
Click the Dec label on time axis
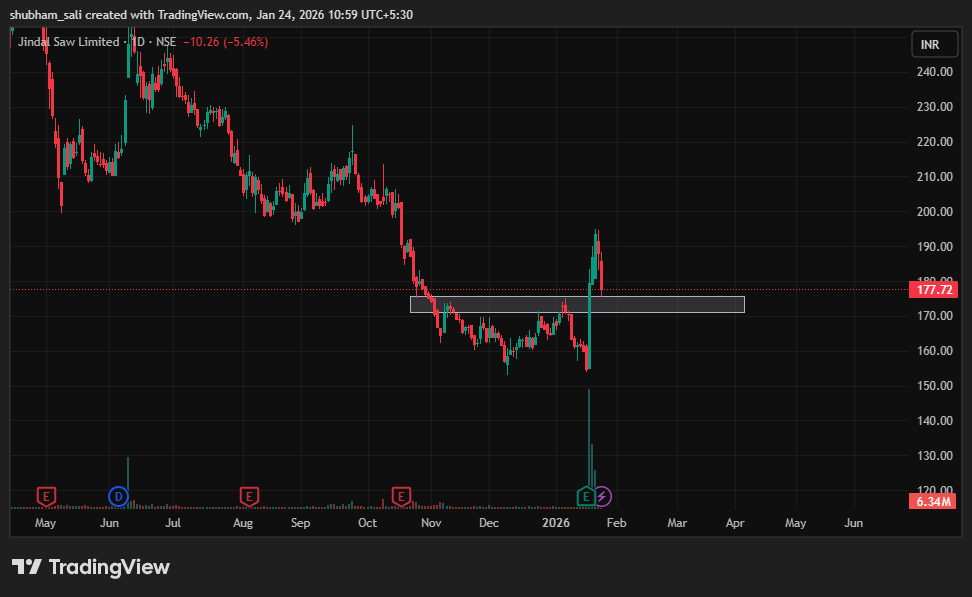click(x=488, y=523)
